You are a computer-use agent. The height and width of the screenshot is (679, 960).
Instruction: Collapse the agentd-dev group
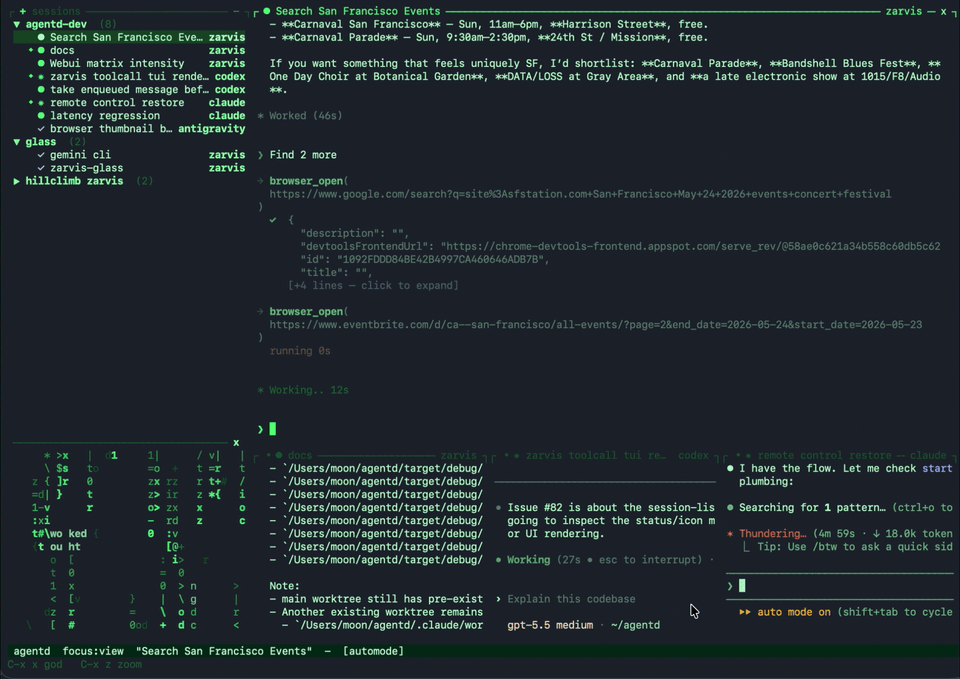17,24
